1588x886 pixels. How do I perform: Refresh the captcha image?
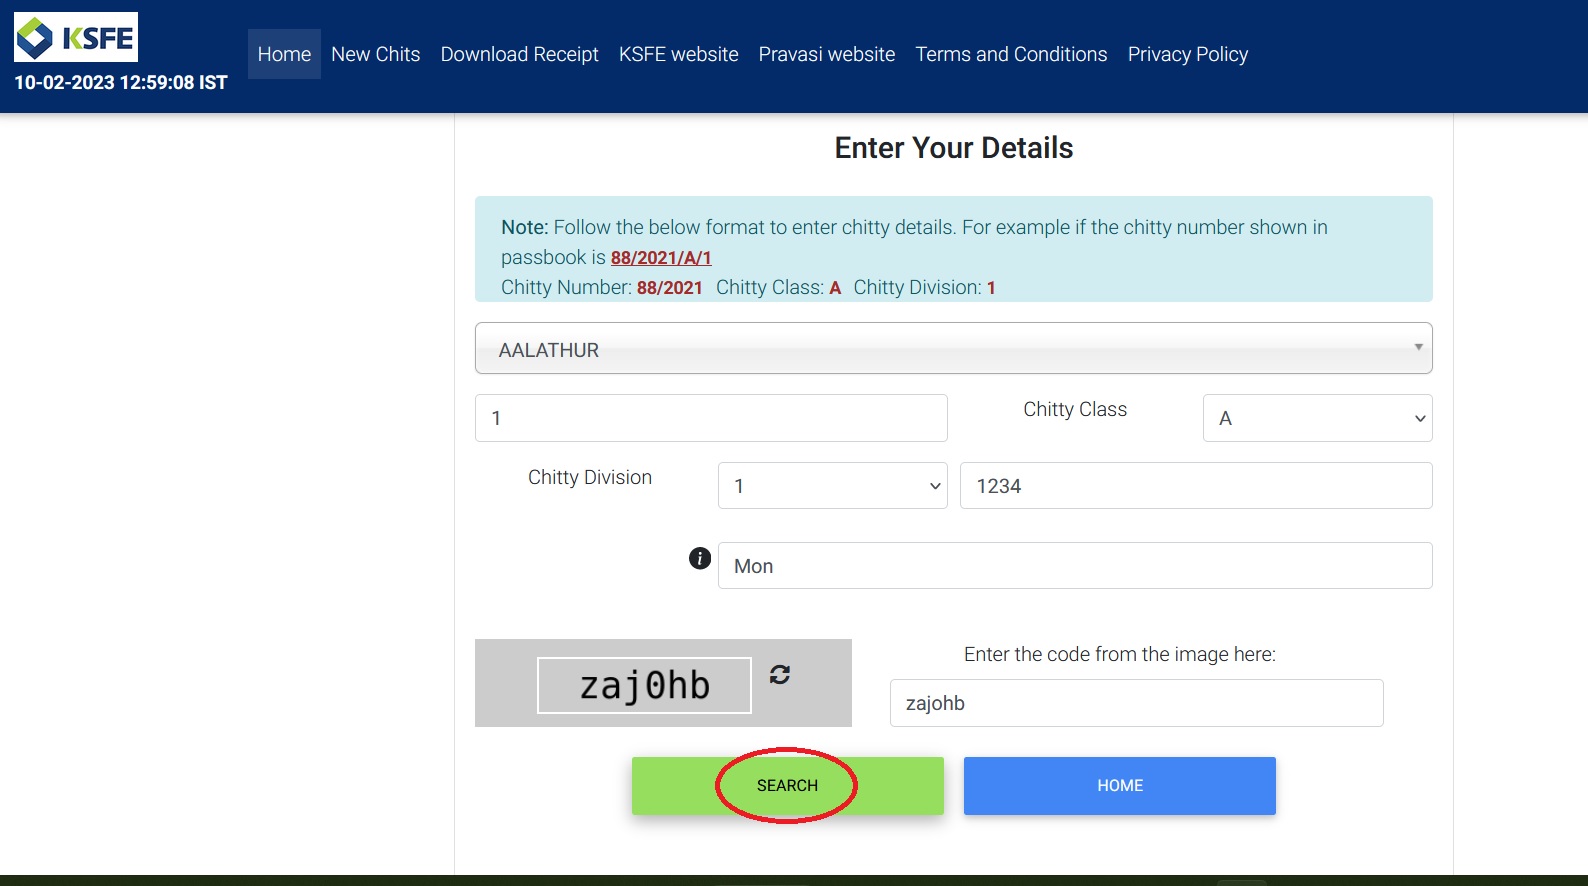pos(780,675)
